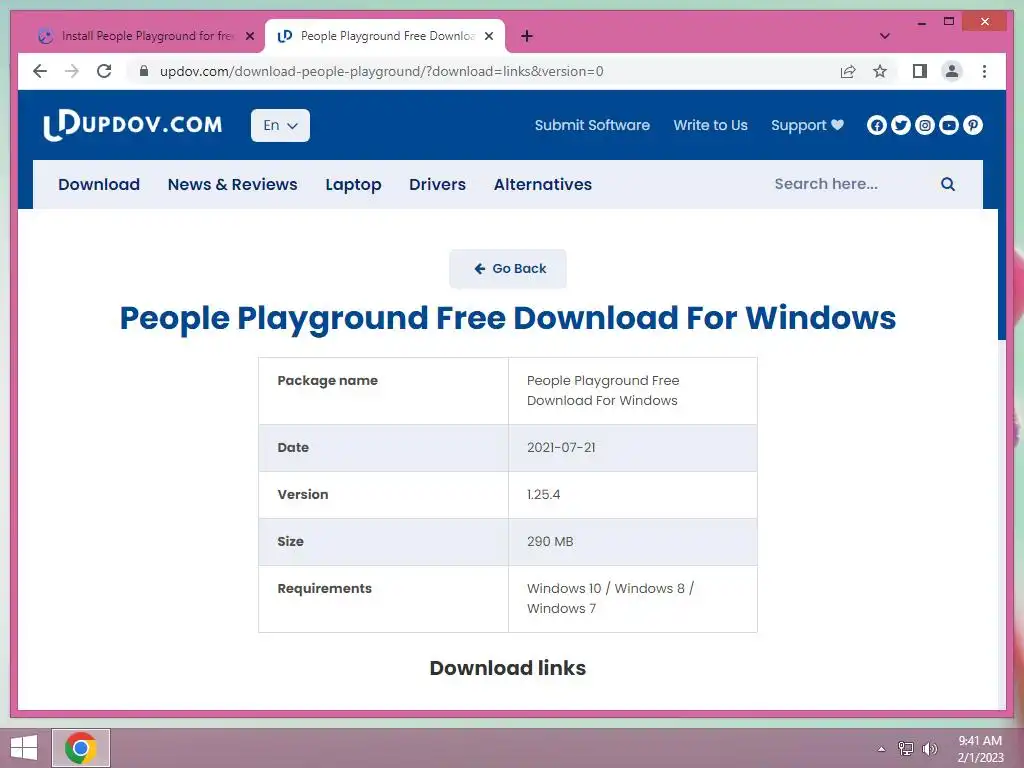
Task: Open the Chrome side panel
Action: click(920, 71)
